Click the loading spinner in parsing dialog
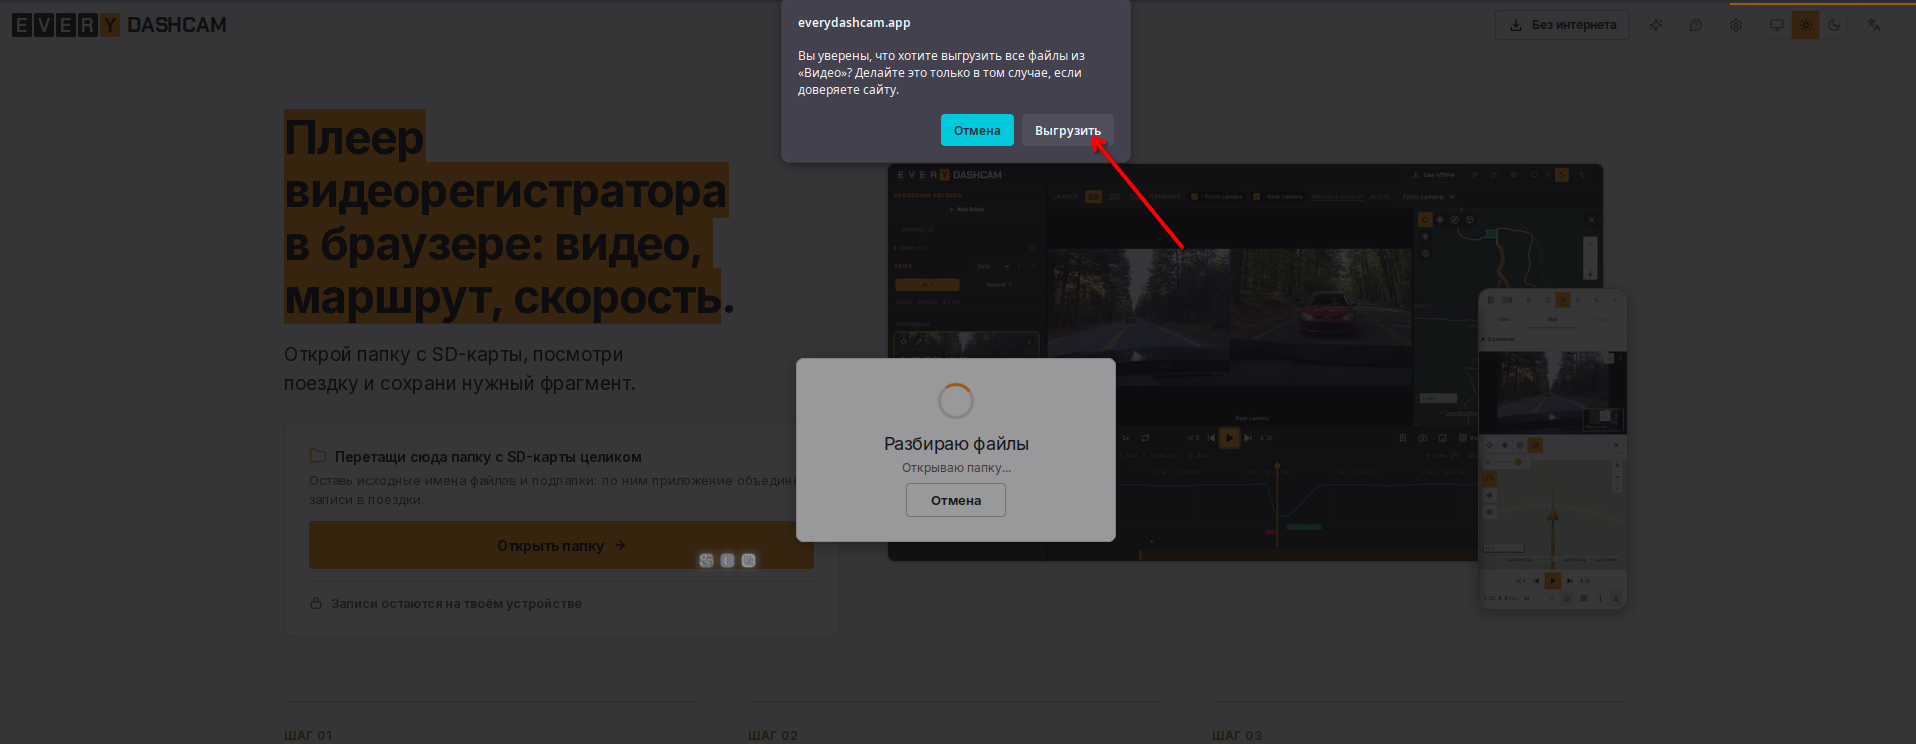 click(956, 401)
